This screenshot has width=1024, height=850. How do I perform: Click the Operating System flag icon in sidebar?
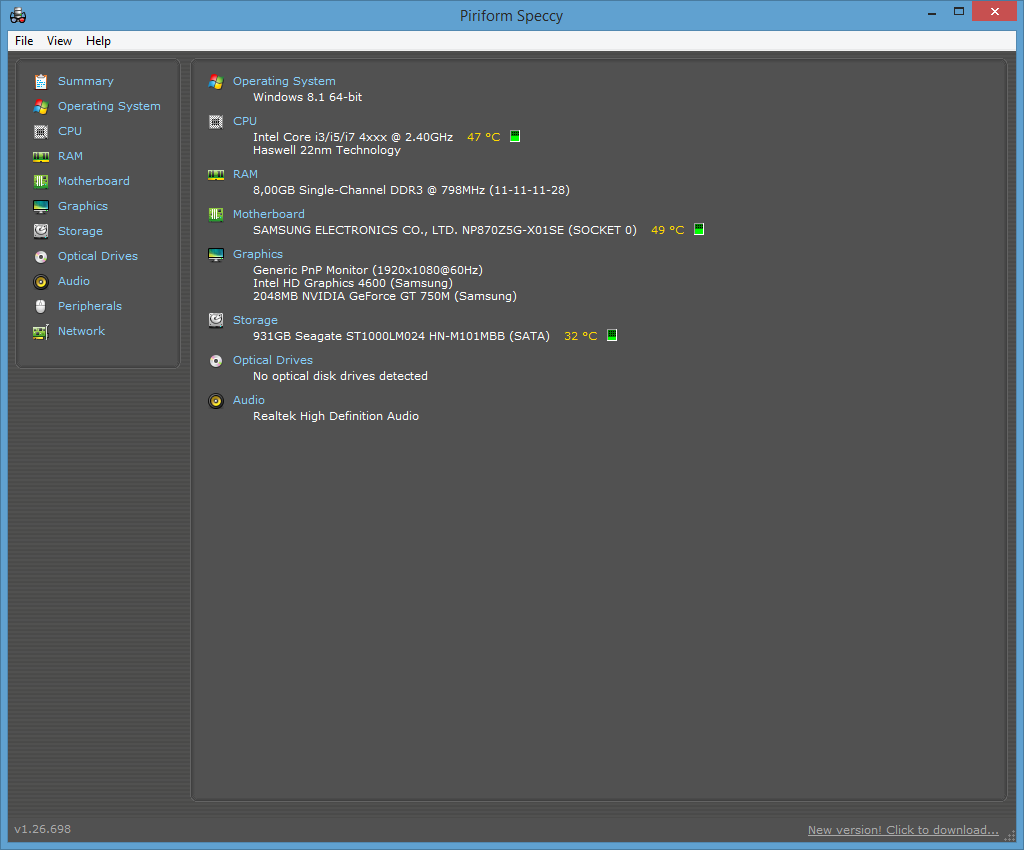click(x=40, y=106)
